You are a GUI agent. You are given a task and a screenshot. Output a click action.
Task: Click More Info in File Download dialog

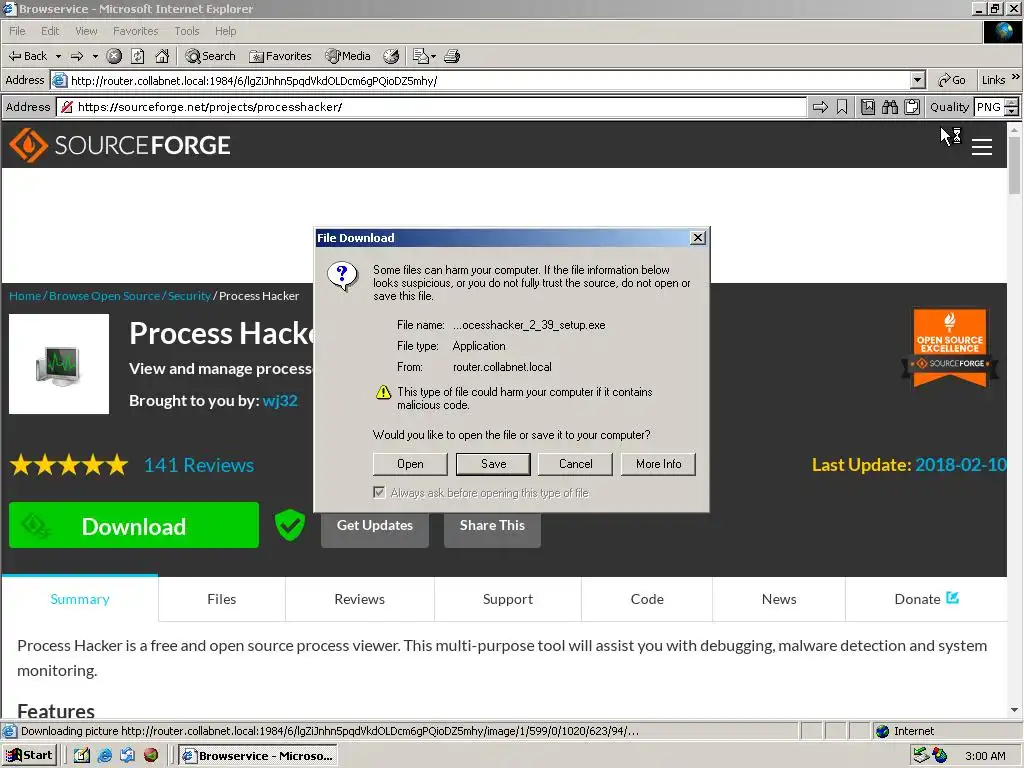pyautogui.click(x=658, y=464)
